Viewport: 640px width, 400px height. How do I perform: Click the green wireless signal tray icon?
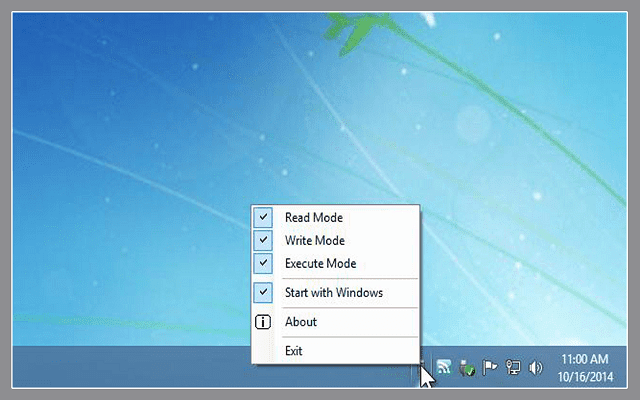coord(444,367)
